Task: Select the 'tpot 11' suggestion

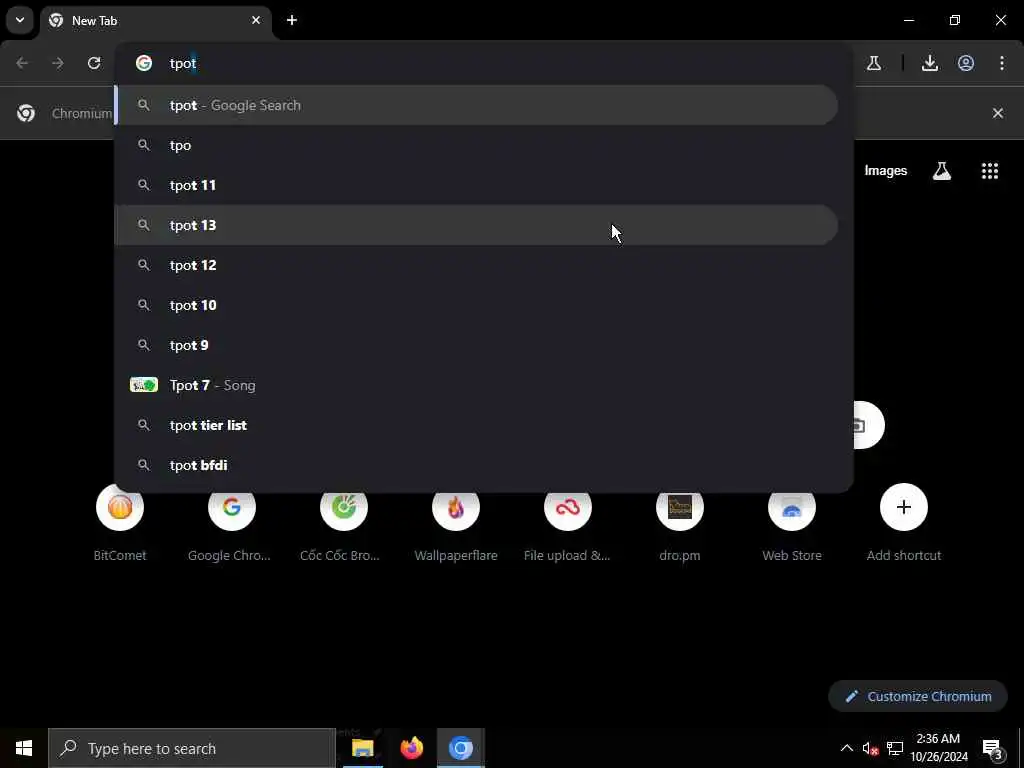Action: pyautogui.click(x=476, y=185)
